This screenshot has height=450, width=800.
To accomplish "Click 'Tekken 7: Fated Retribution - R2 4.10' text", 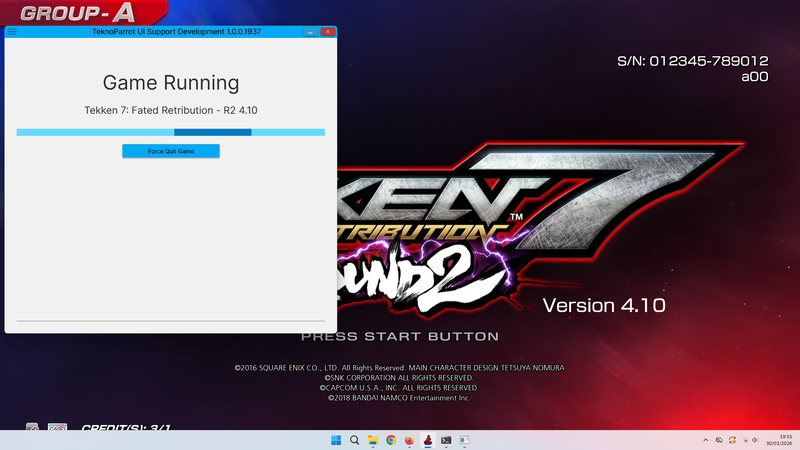I will tap(171, 110).
